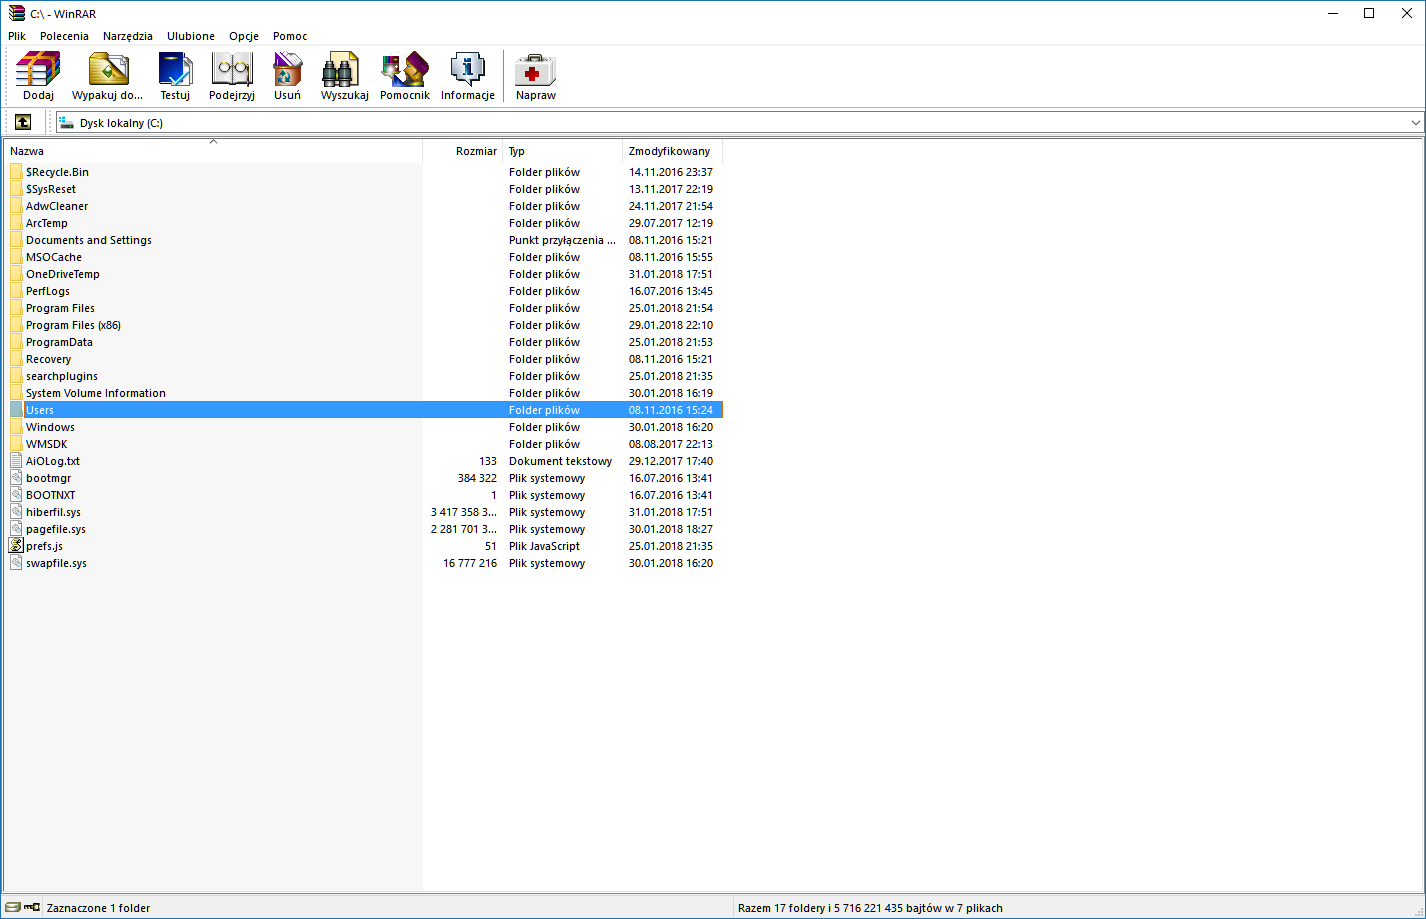Click the AiOLog.txt document icon

tap(16, 461)
